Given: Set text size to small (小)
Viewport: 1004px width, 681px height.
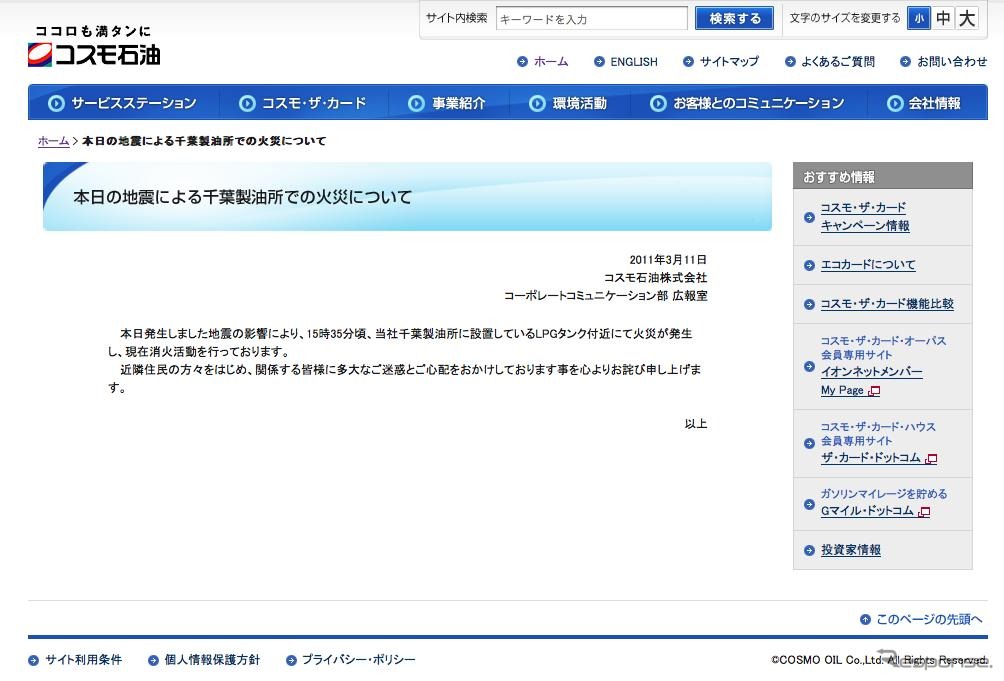Looking at the screenshot, I should coord(918,18).
